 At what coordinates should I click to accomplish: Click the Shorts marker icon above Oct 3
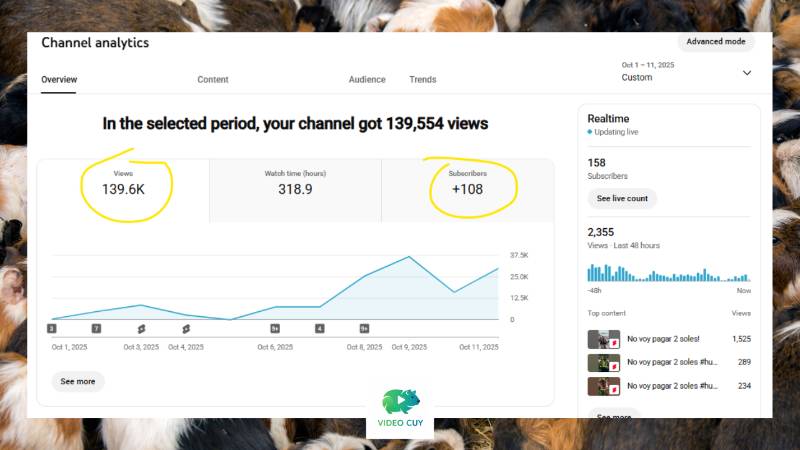pyautogui.click(x=141, y=328)
